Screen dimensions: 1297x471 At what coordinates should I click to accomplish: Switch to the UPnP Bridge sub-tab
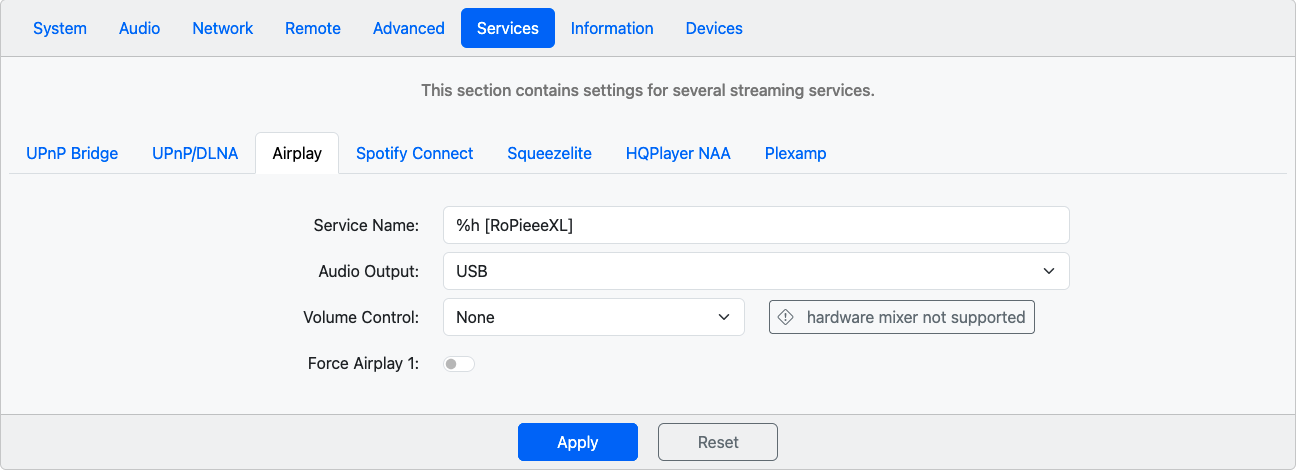pyautogui.click(x=72, y=153)
